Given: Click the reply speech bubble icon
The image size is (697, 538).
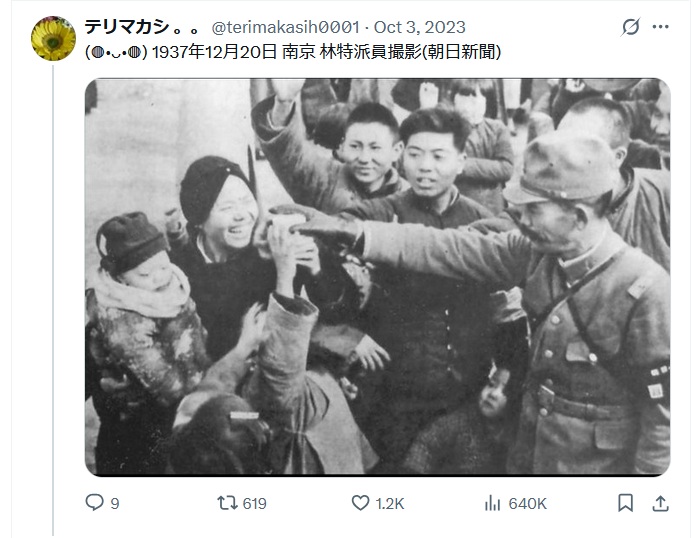Looking at the screenshot, I should click(x=94, y=503).
